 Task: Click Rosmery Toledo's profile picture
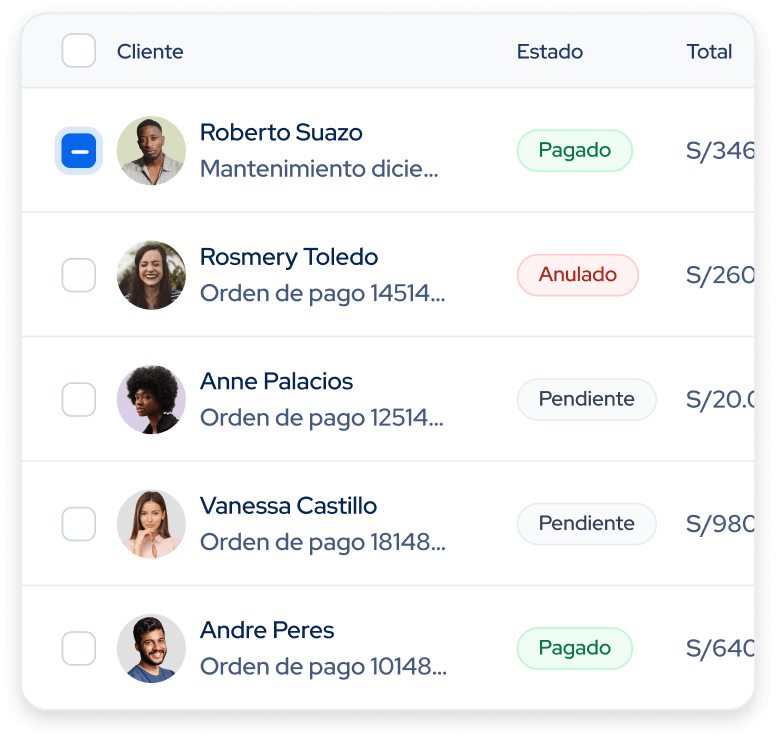(x=151, y=275)
